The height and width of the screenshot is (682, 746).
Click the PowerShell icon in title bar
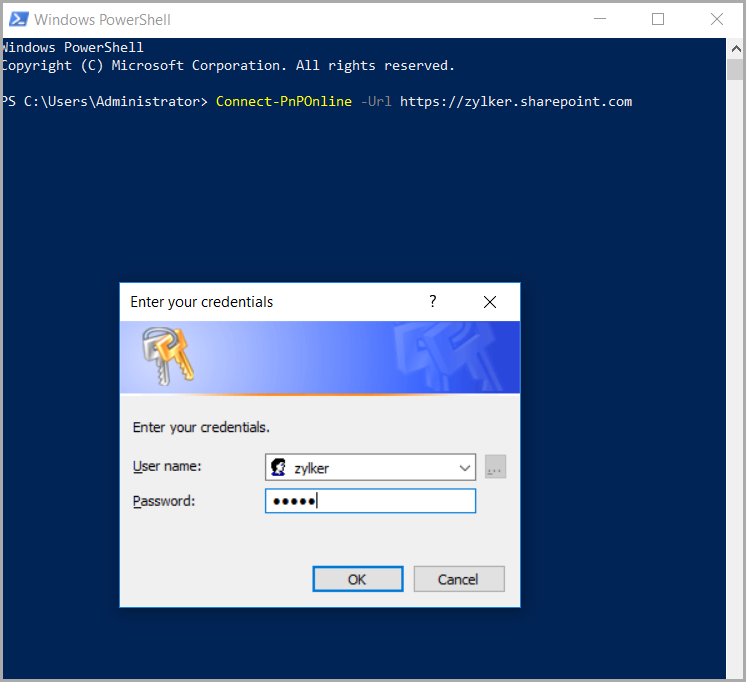tap(19, 20)
